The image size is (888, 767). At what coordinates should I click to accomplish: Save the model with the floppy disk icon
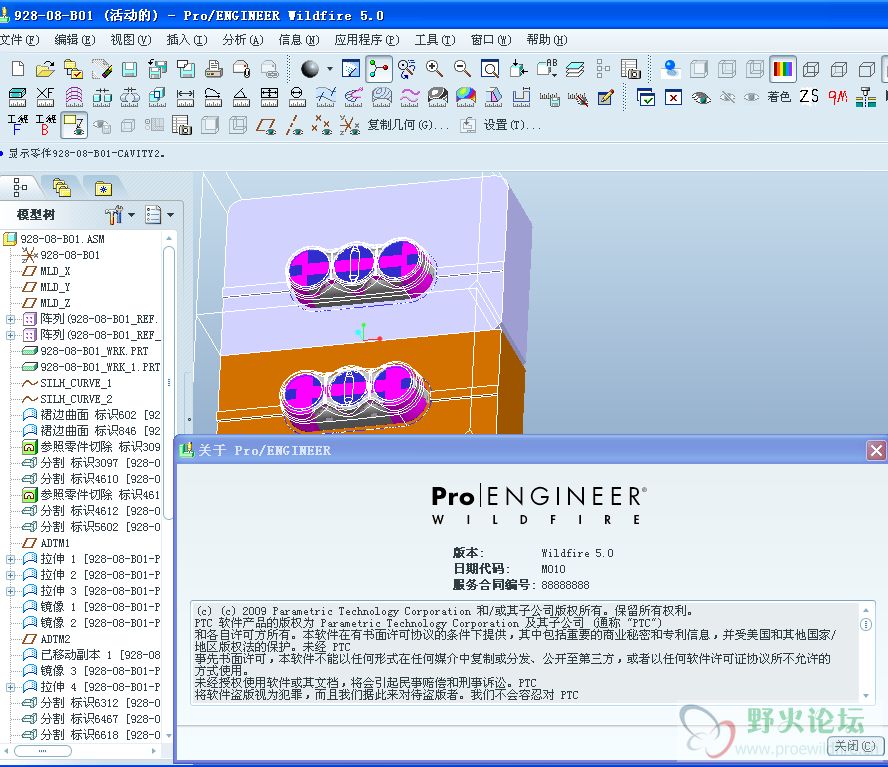pyautogui.click(x=130, y=69)
